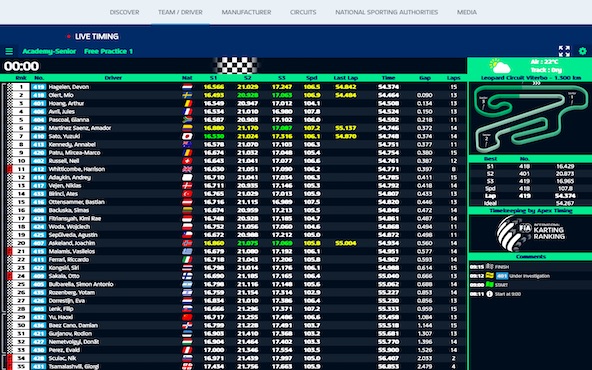Open the Free Practice 1 session selector
The width and height of the screenshot is (592, 370).
coord(108,51)
